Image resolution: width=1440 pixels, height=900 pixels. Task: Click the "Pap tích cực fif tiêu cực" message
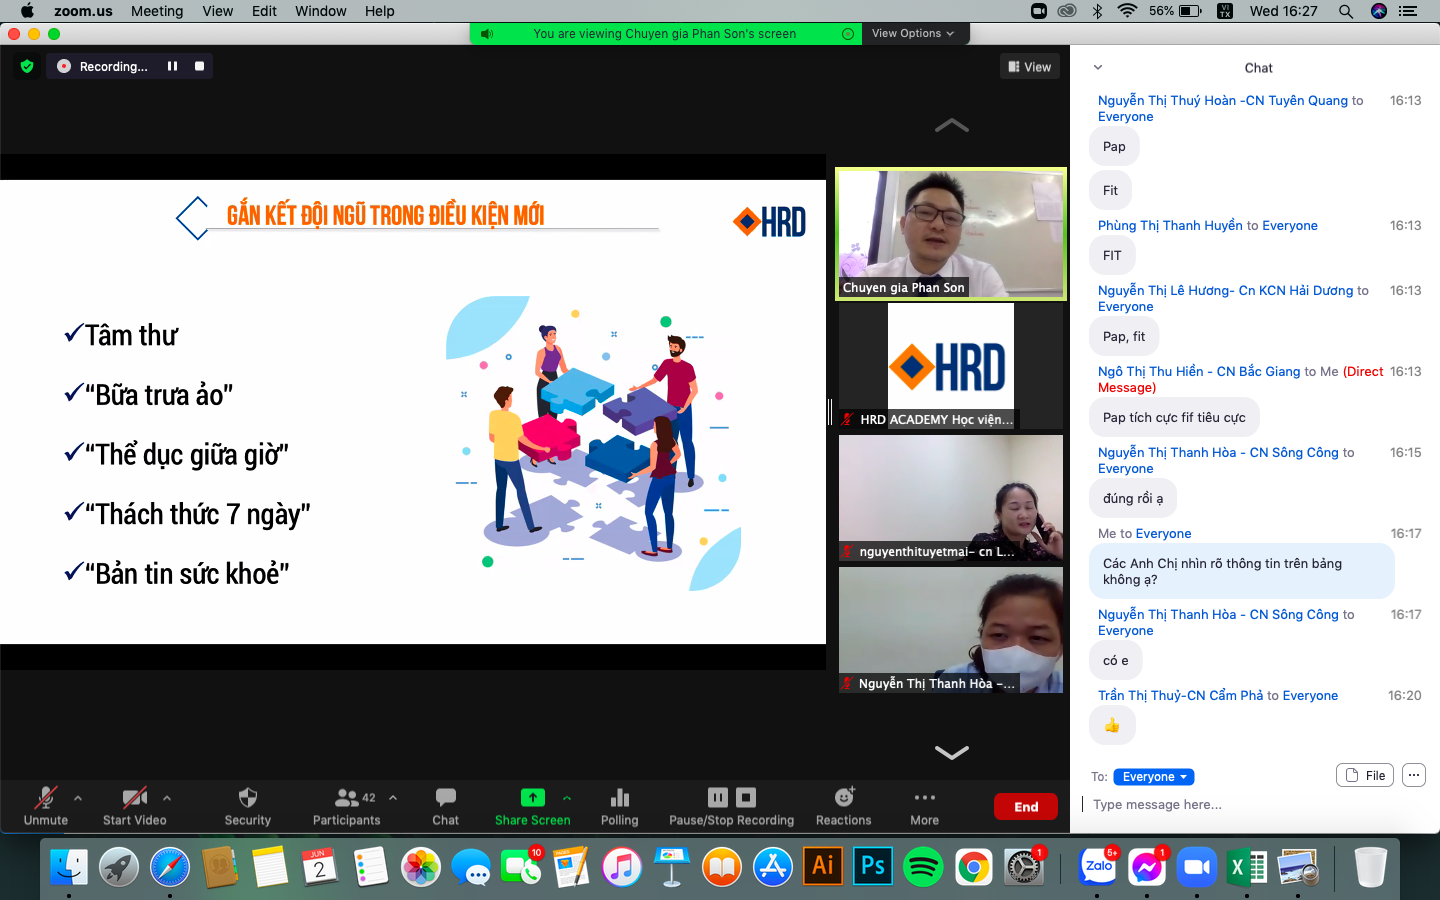pyautogui.click(x=1174, y=418)
